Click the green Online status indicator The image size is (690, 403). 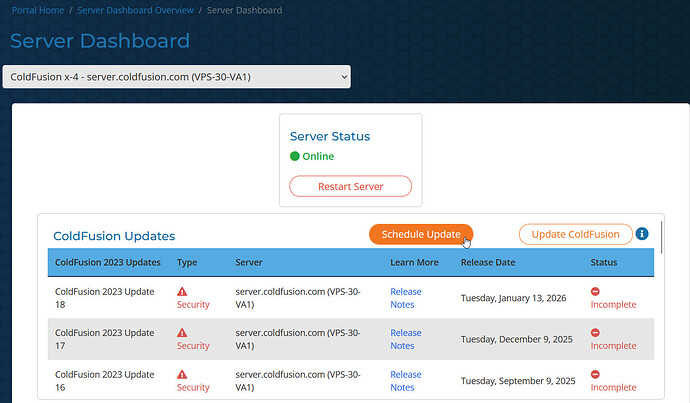click(x=295, y=156)
